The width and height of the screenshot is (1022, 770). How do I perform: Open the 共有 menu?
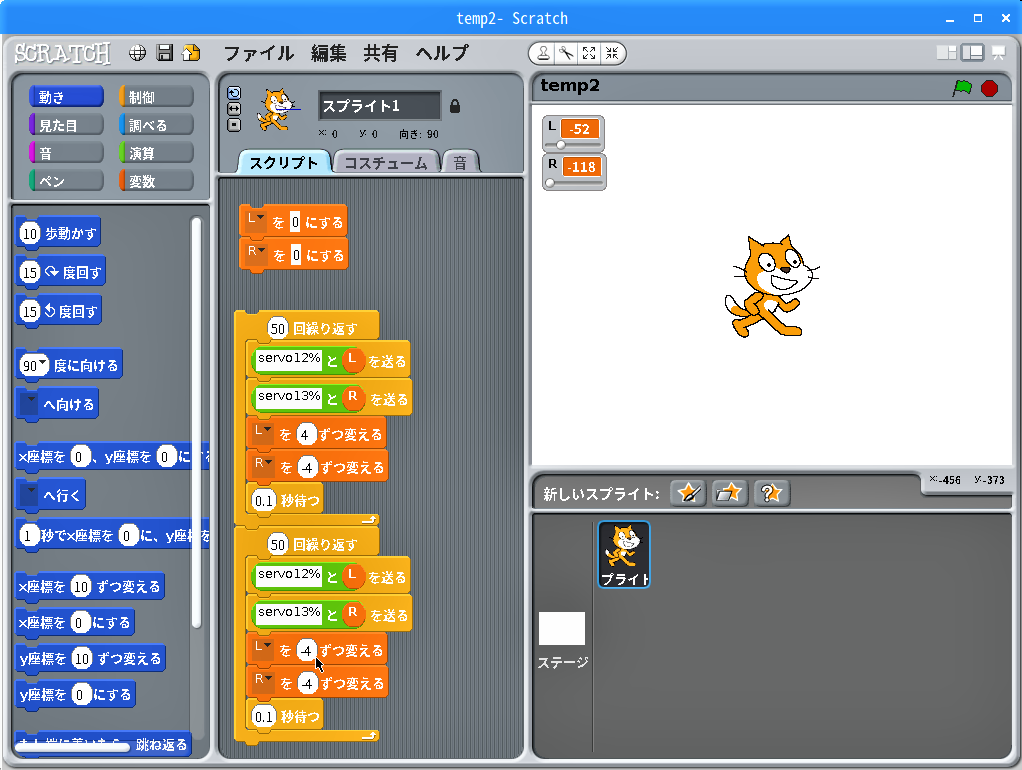(x=381, y=53)
